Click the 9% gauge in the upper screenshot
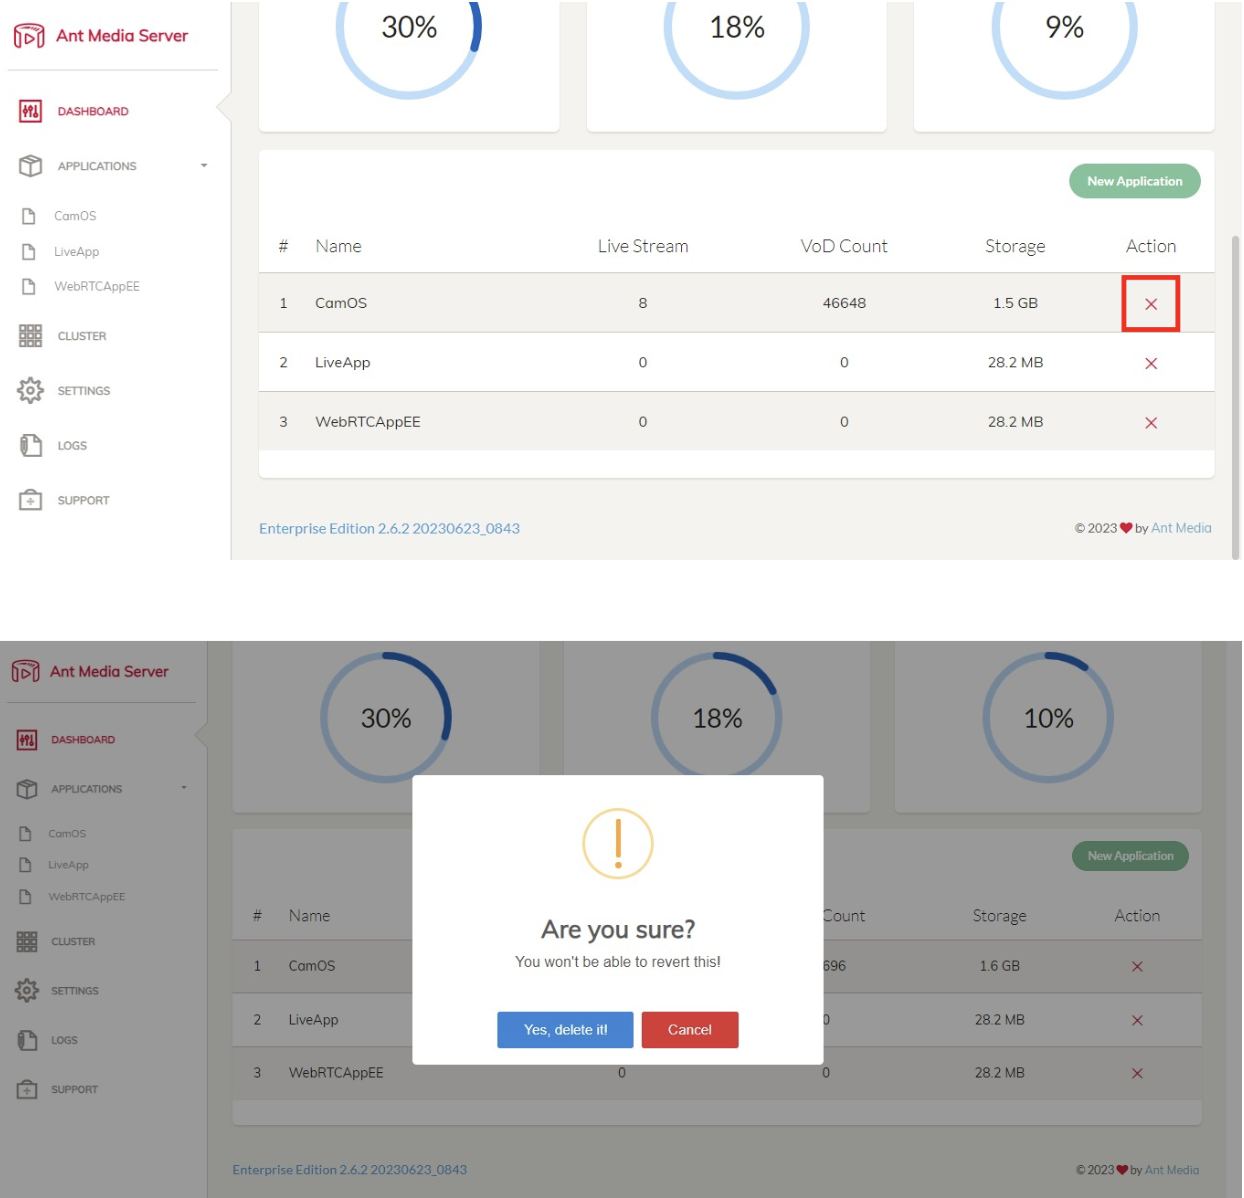Screen dimensions: 1244x1198 pos(1065,27)
